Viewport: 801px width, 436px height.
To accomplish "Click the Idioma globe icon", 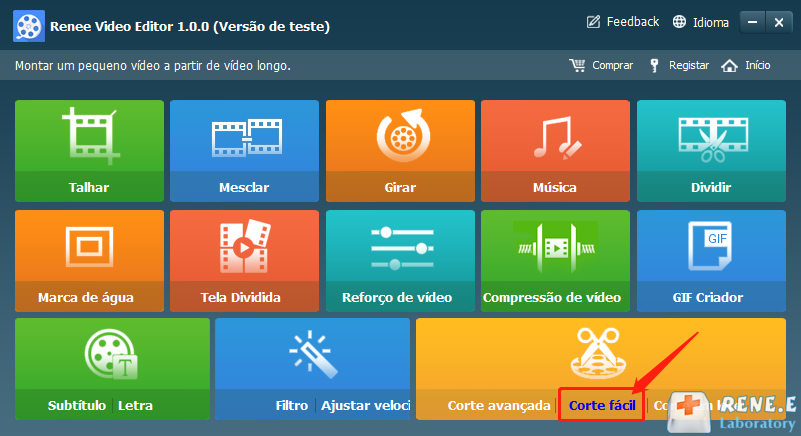I will [679, 22].
